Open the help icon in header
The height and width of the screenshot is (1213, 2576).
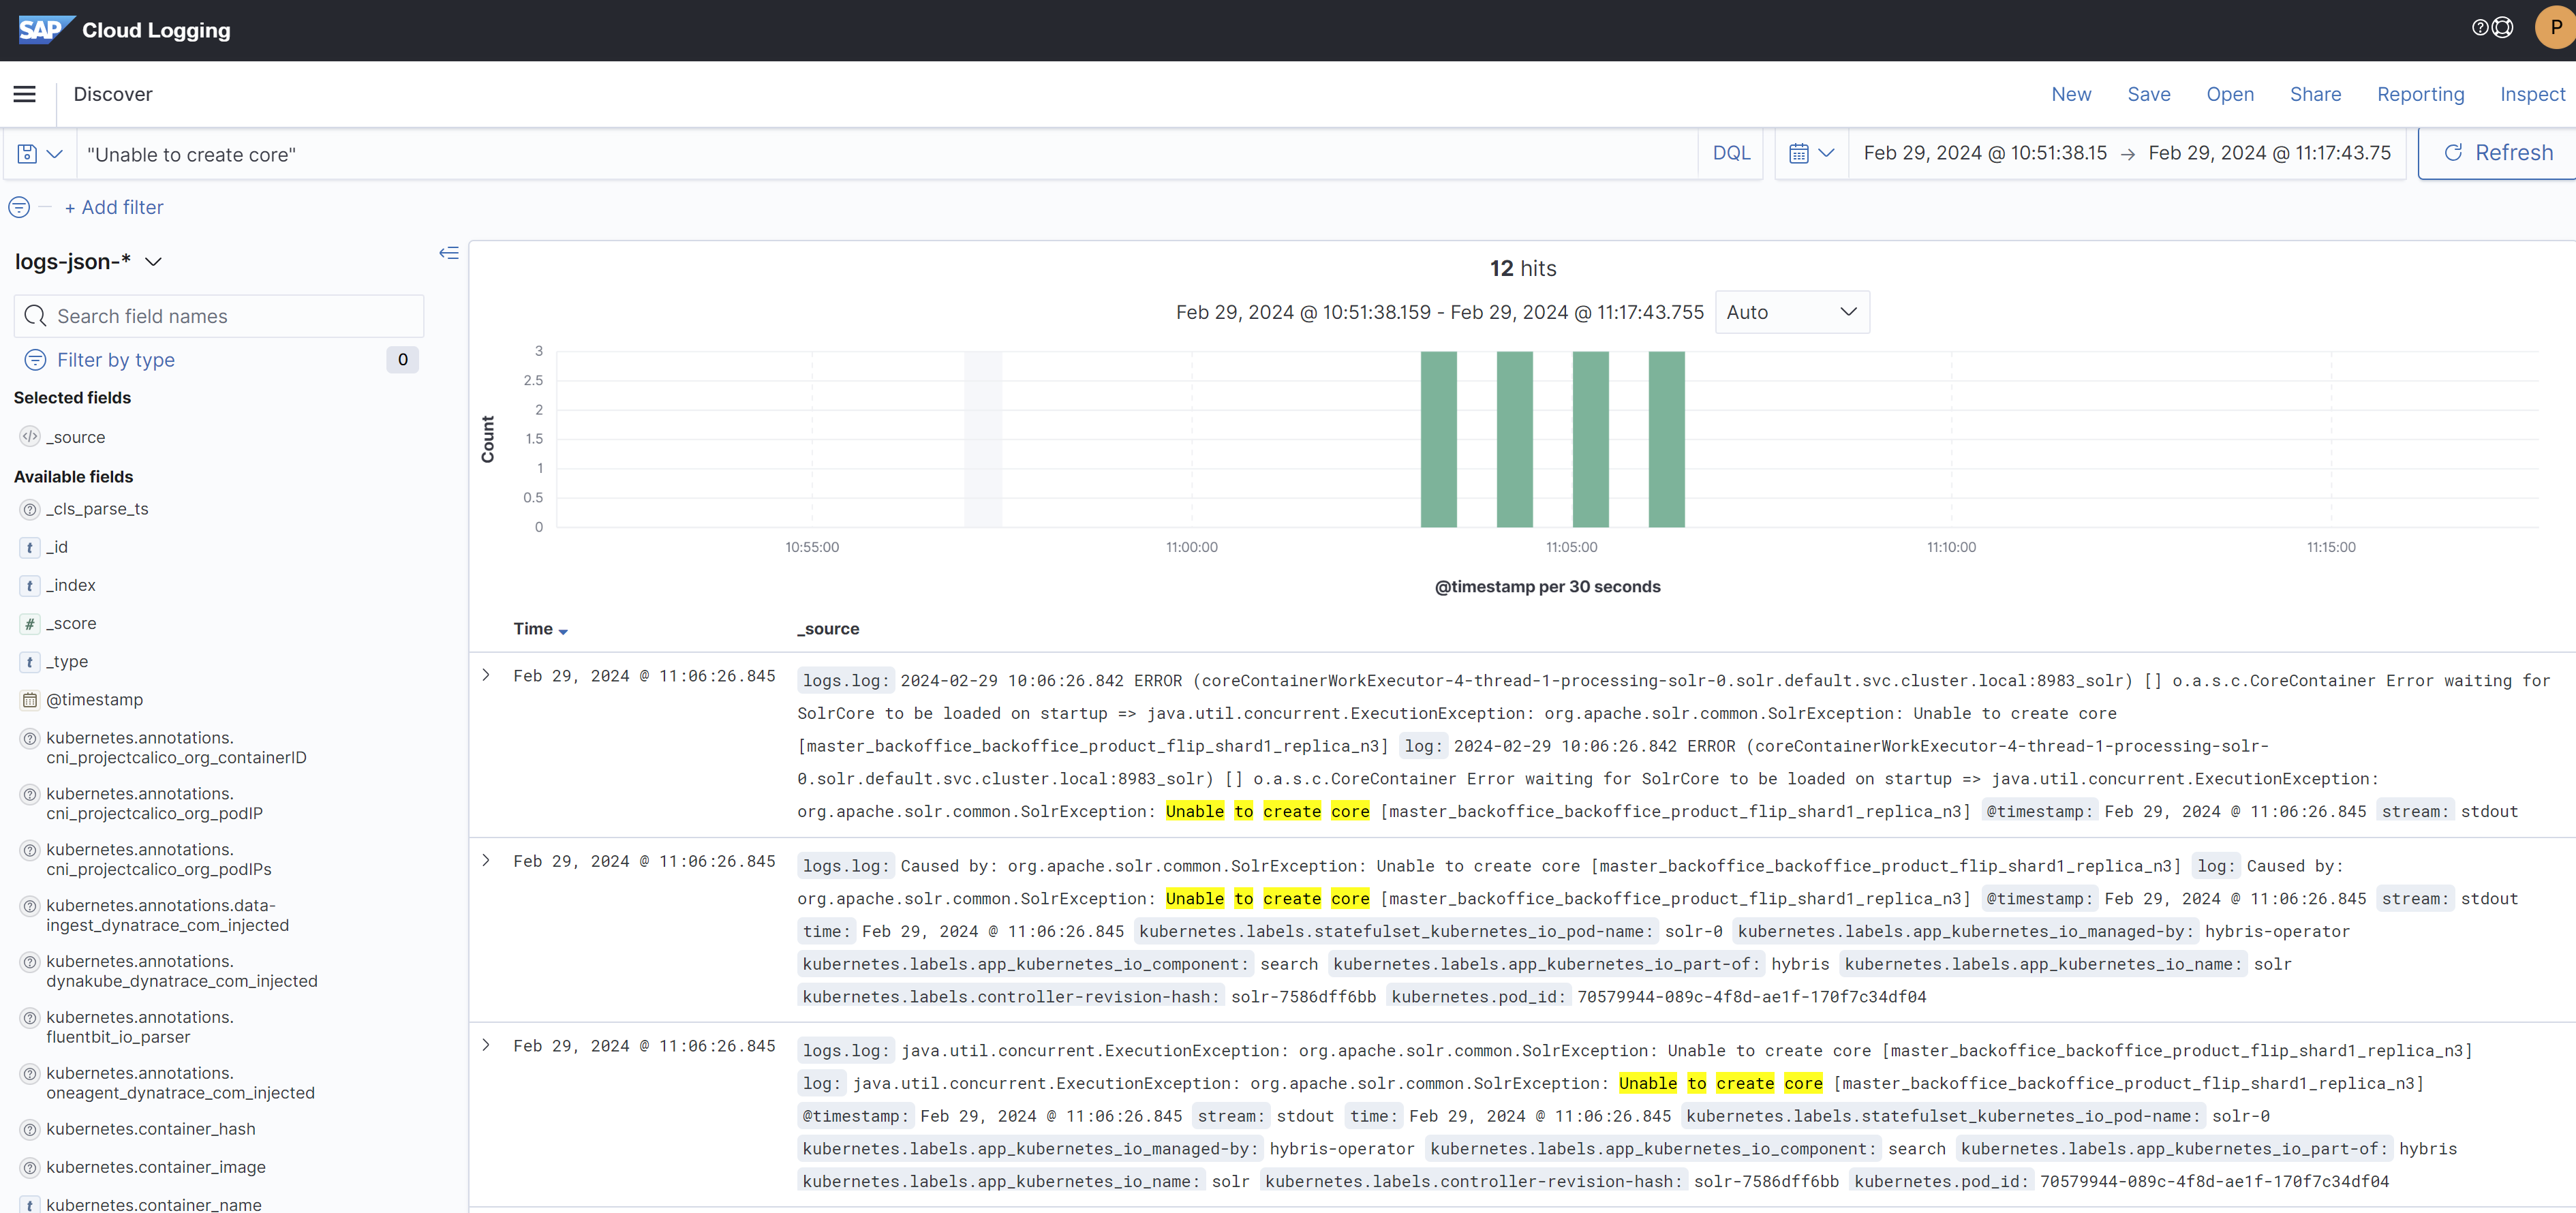click(2479, 28)
